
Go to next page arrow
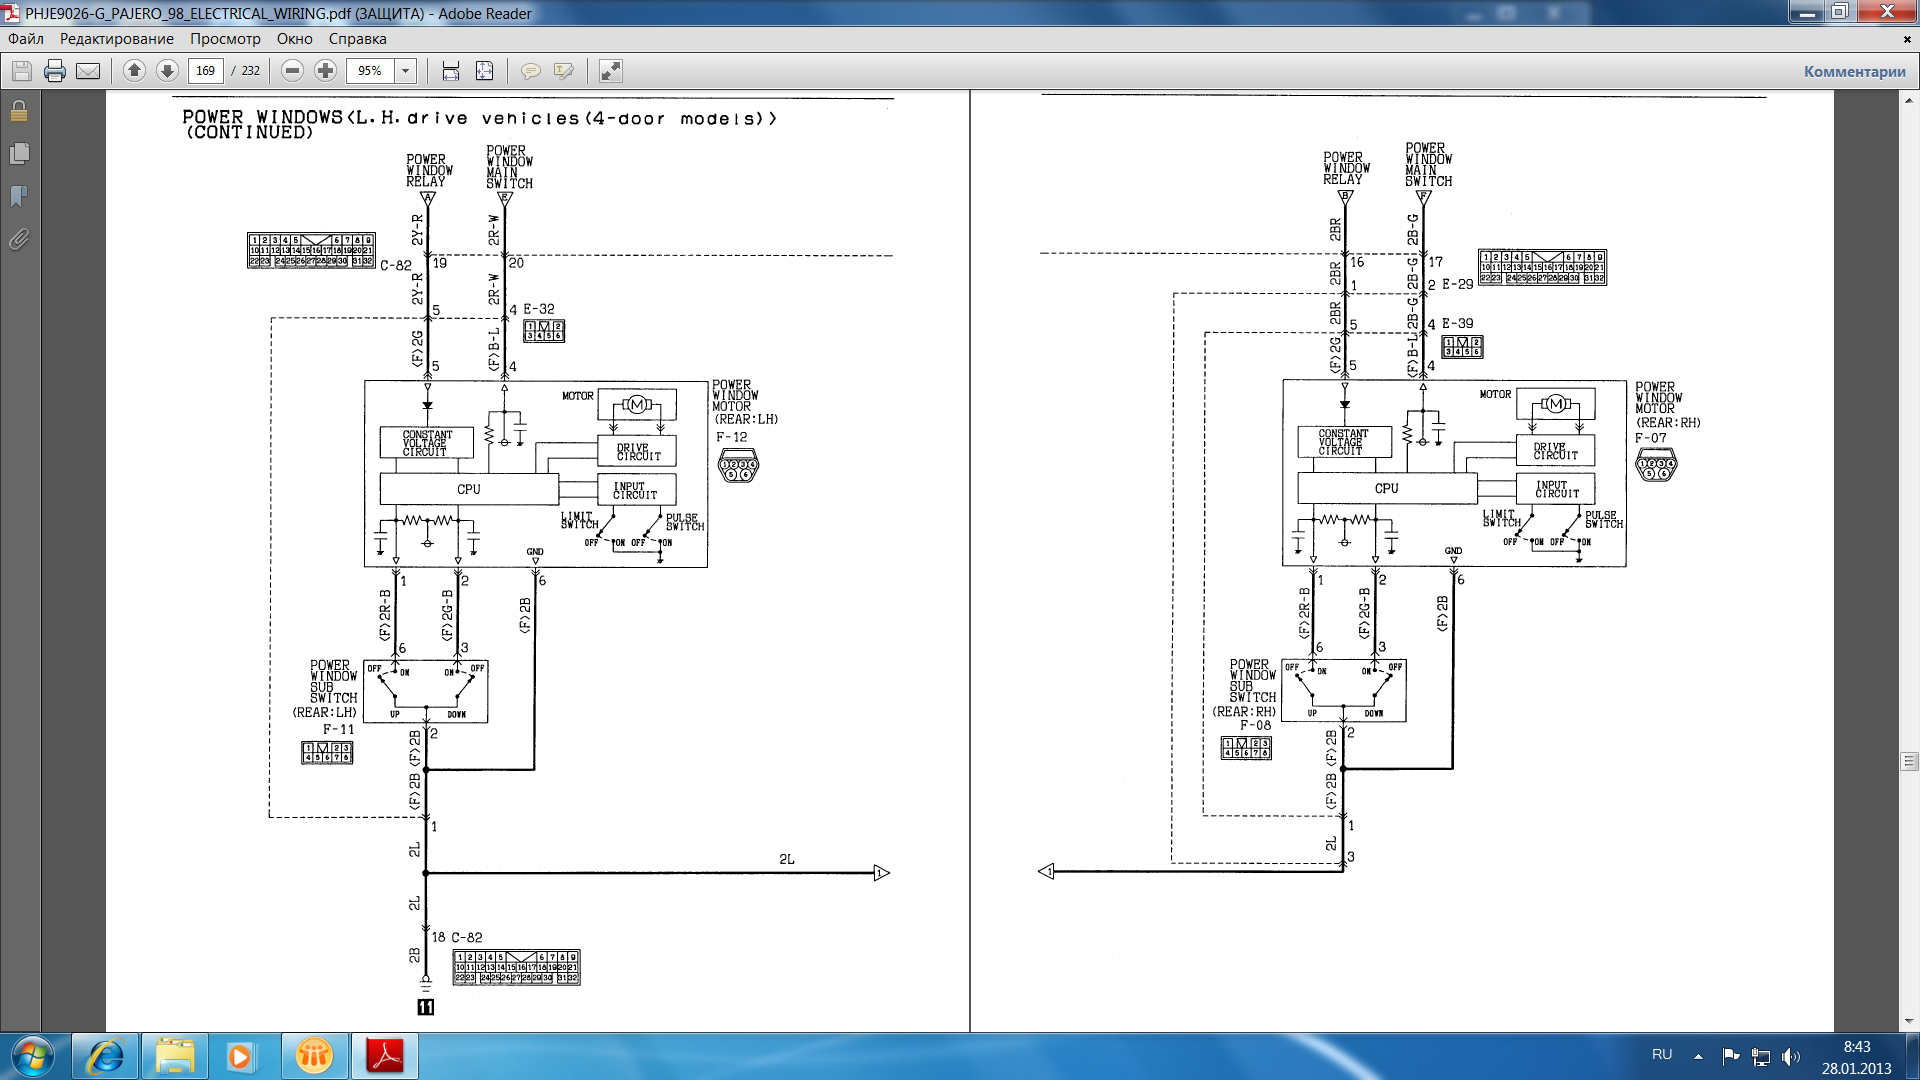(x=167, y=71)
